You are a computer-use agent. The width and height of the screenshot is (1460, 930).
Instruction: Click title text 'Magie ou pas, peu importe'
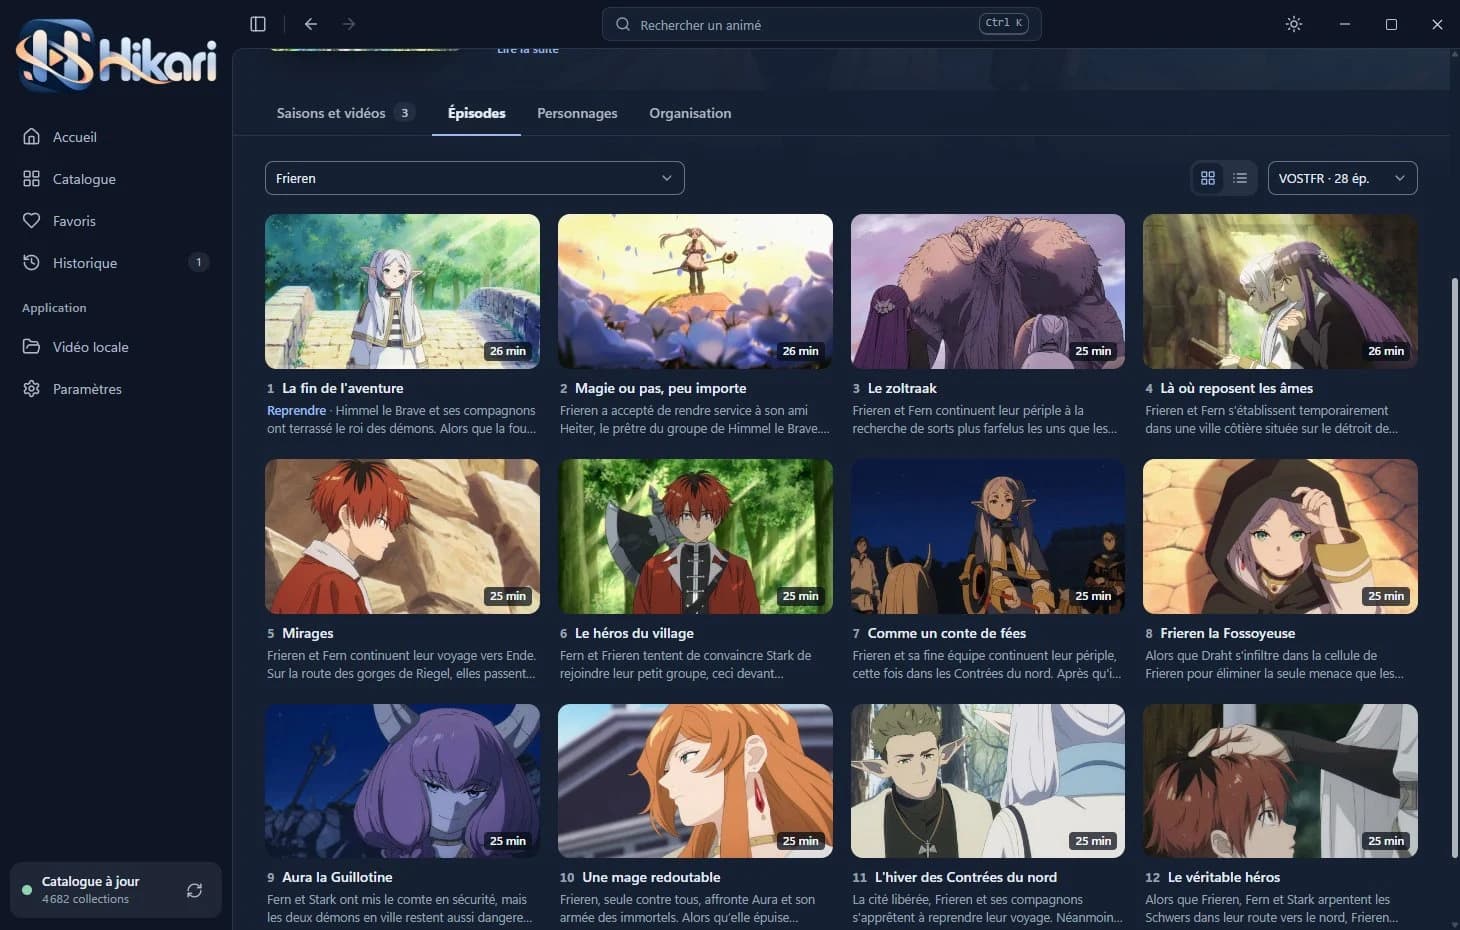[661, 388]
